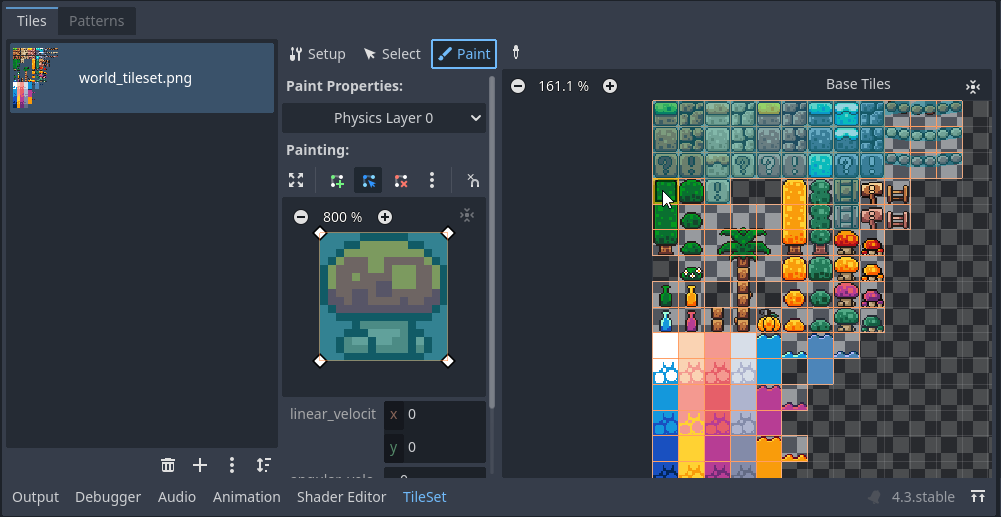Zoom out of the Base Tiles atlas view
This screenshot has width=1001, height=517.
click(518, 86)
